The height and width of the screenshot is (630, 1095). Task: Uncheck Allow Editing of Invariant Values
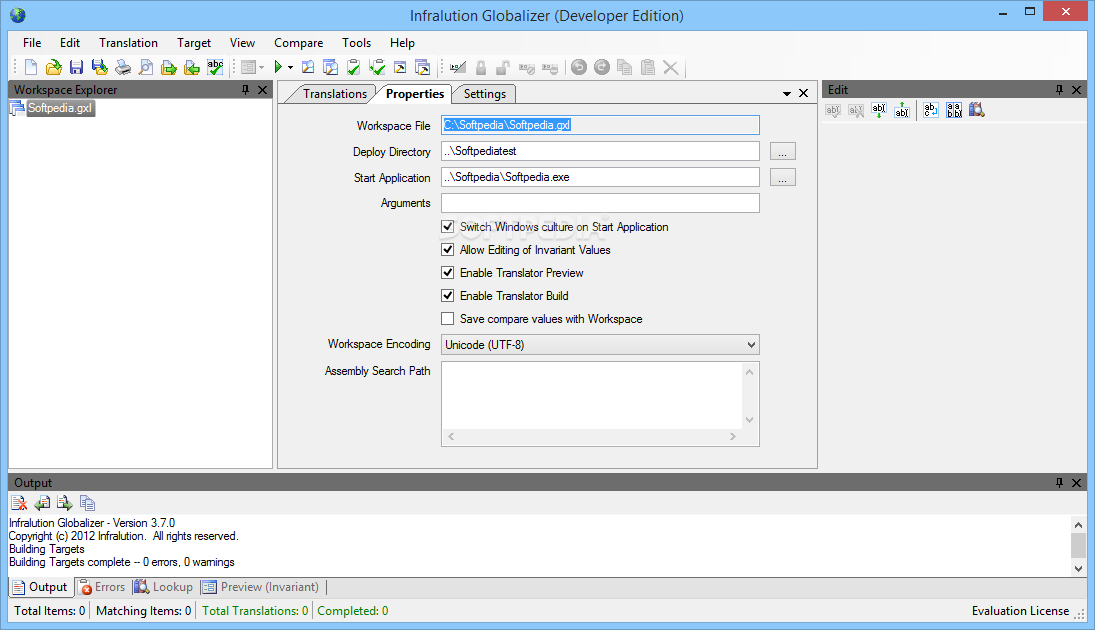coord(448,249)
